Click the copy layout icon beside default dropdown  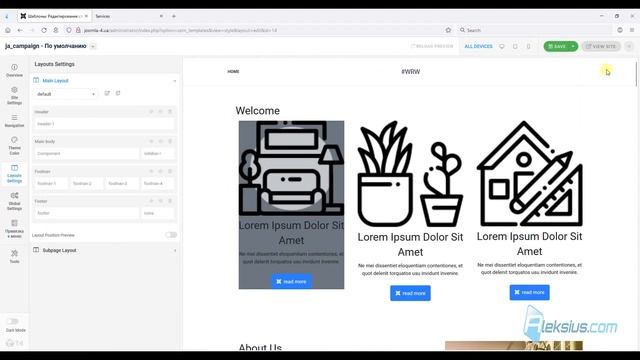tap(118, 93)
